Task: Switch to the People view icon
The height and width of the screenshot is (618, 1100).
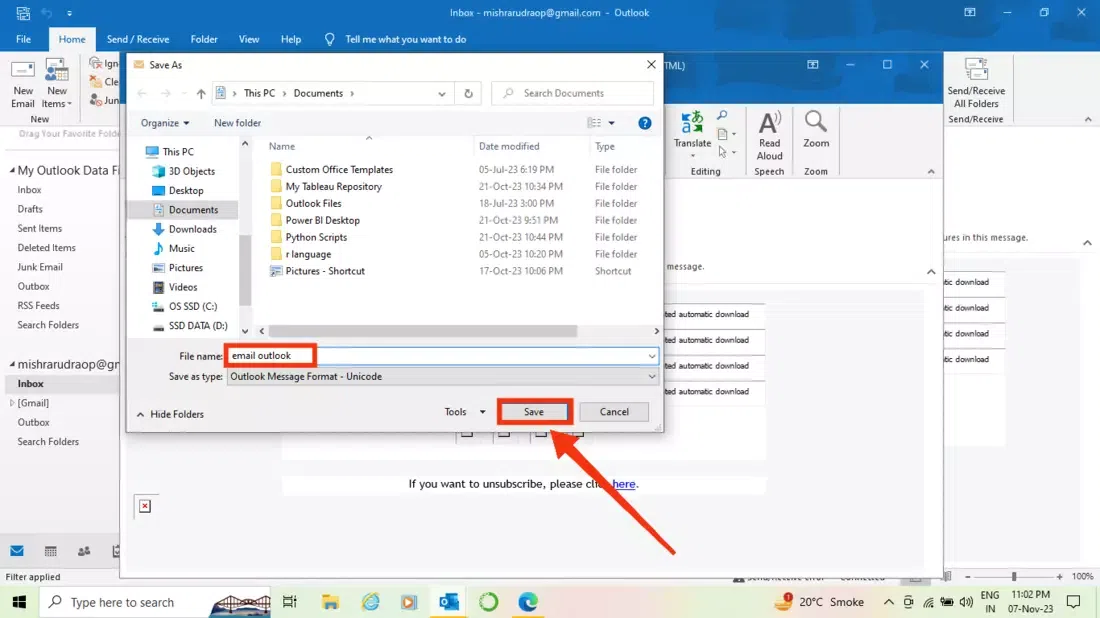Action: click(x=84, y=551)
